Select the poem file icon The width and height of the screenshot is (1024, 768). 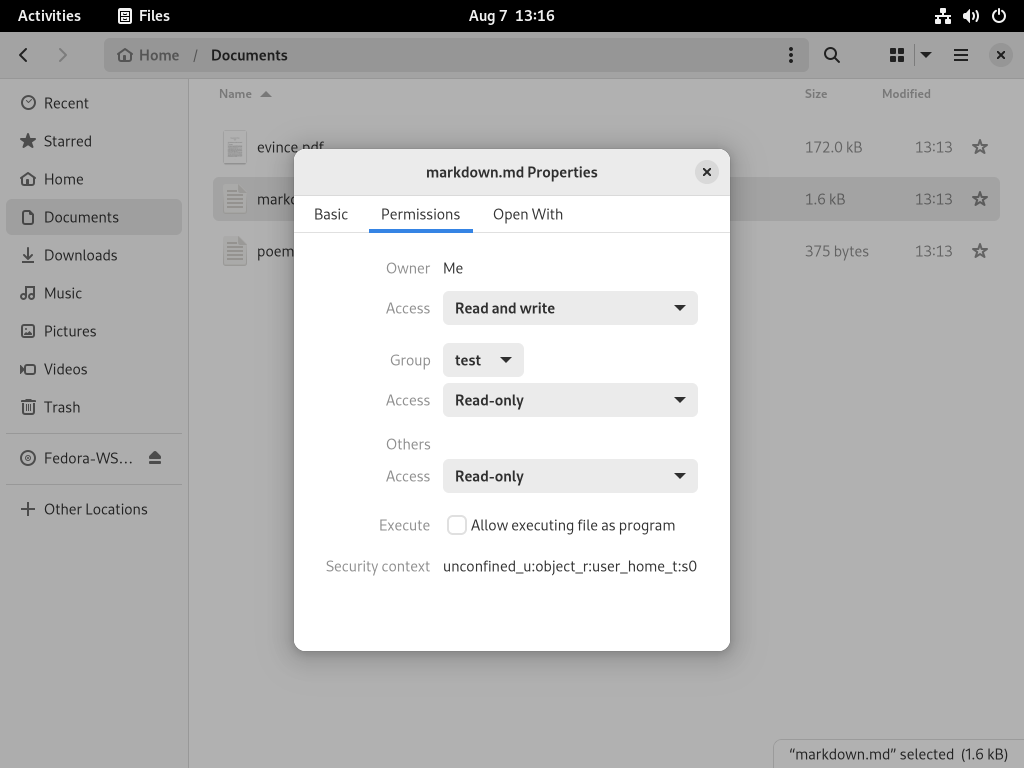[x=234, y=251]
